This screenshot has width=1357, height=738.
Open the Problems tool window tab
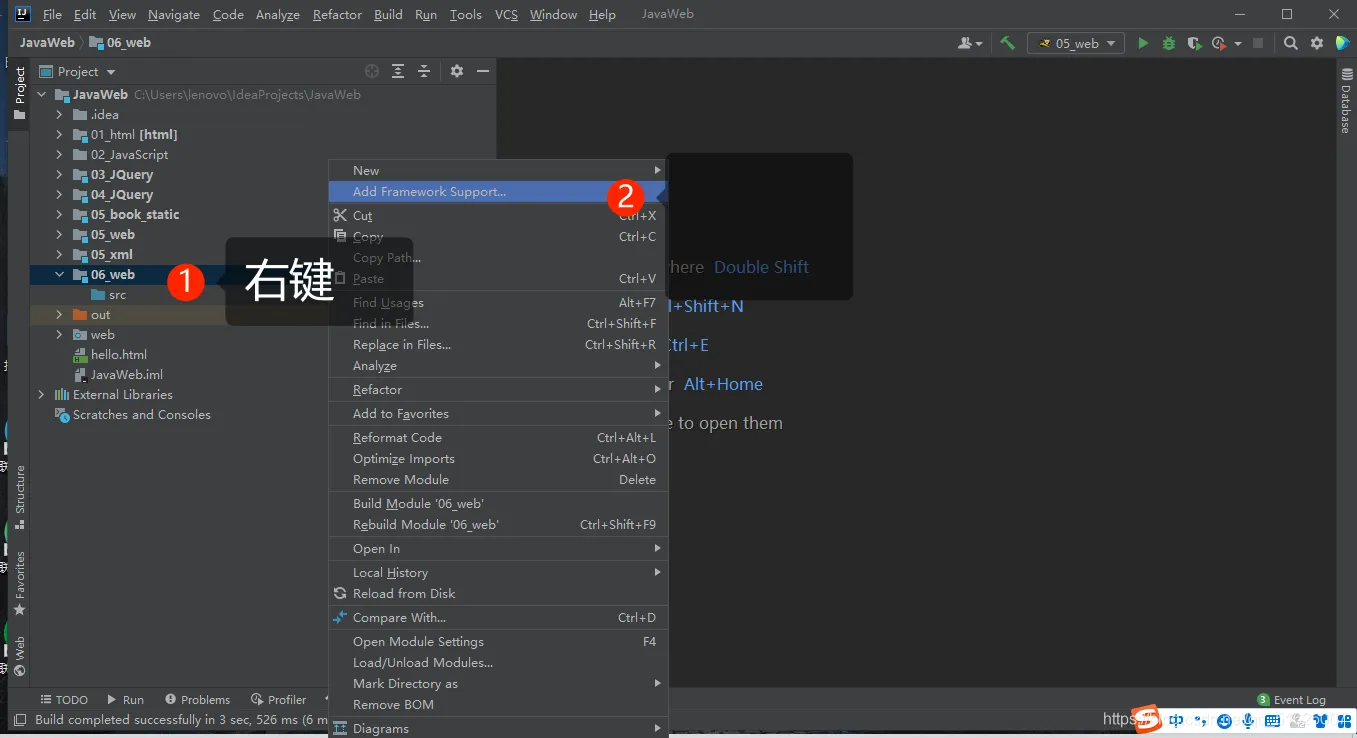click(198, 700)
